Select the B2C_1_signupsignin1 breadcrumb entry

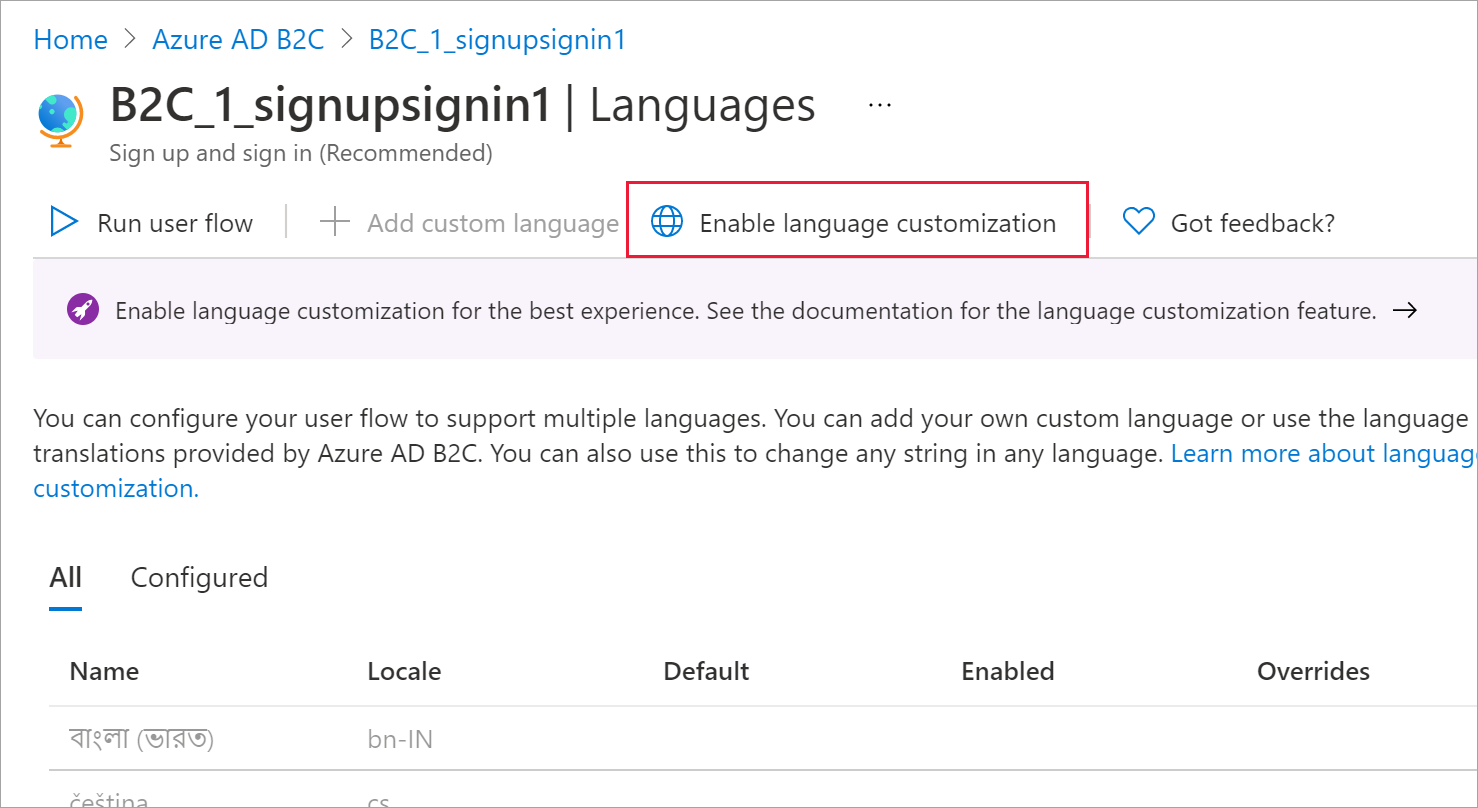pos(496,39)
